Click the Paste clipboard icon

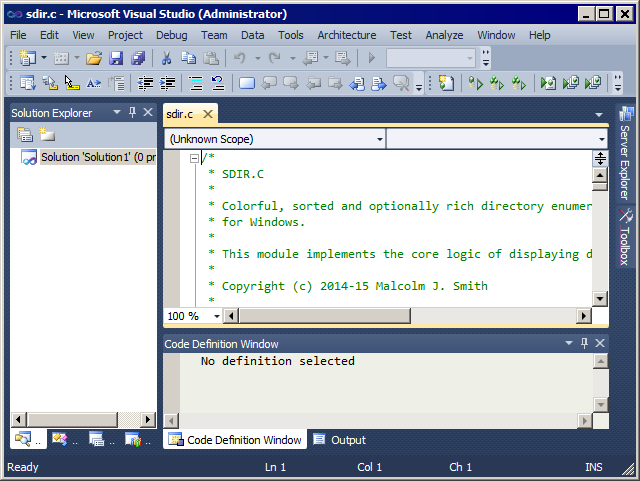click(211, 58)
